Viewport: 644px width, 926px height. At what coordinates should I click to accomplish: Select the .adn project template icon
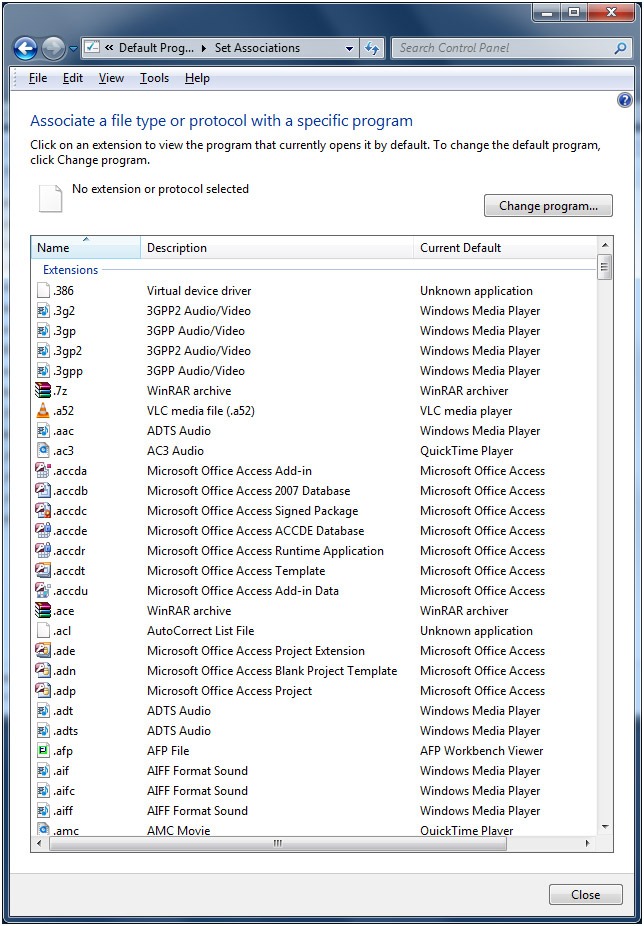point(43,671)
